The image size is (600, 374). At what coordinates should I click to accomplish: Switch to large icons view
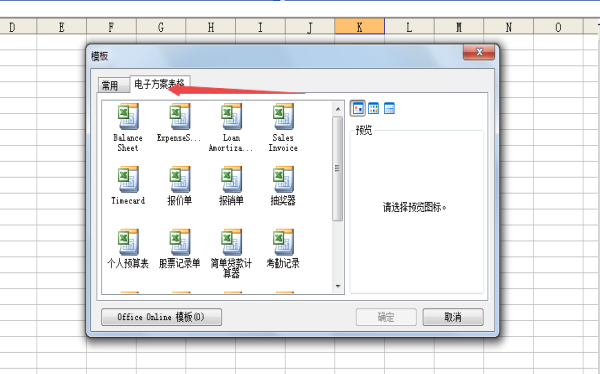click(x=358, y=109)
